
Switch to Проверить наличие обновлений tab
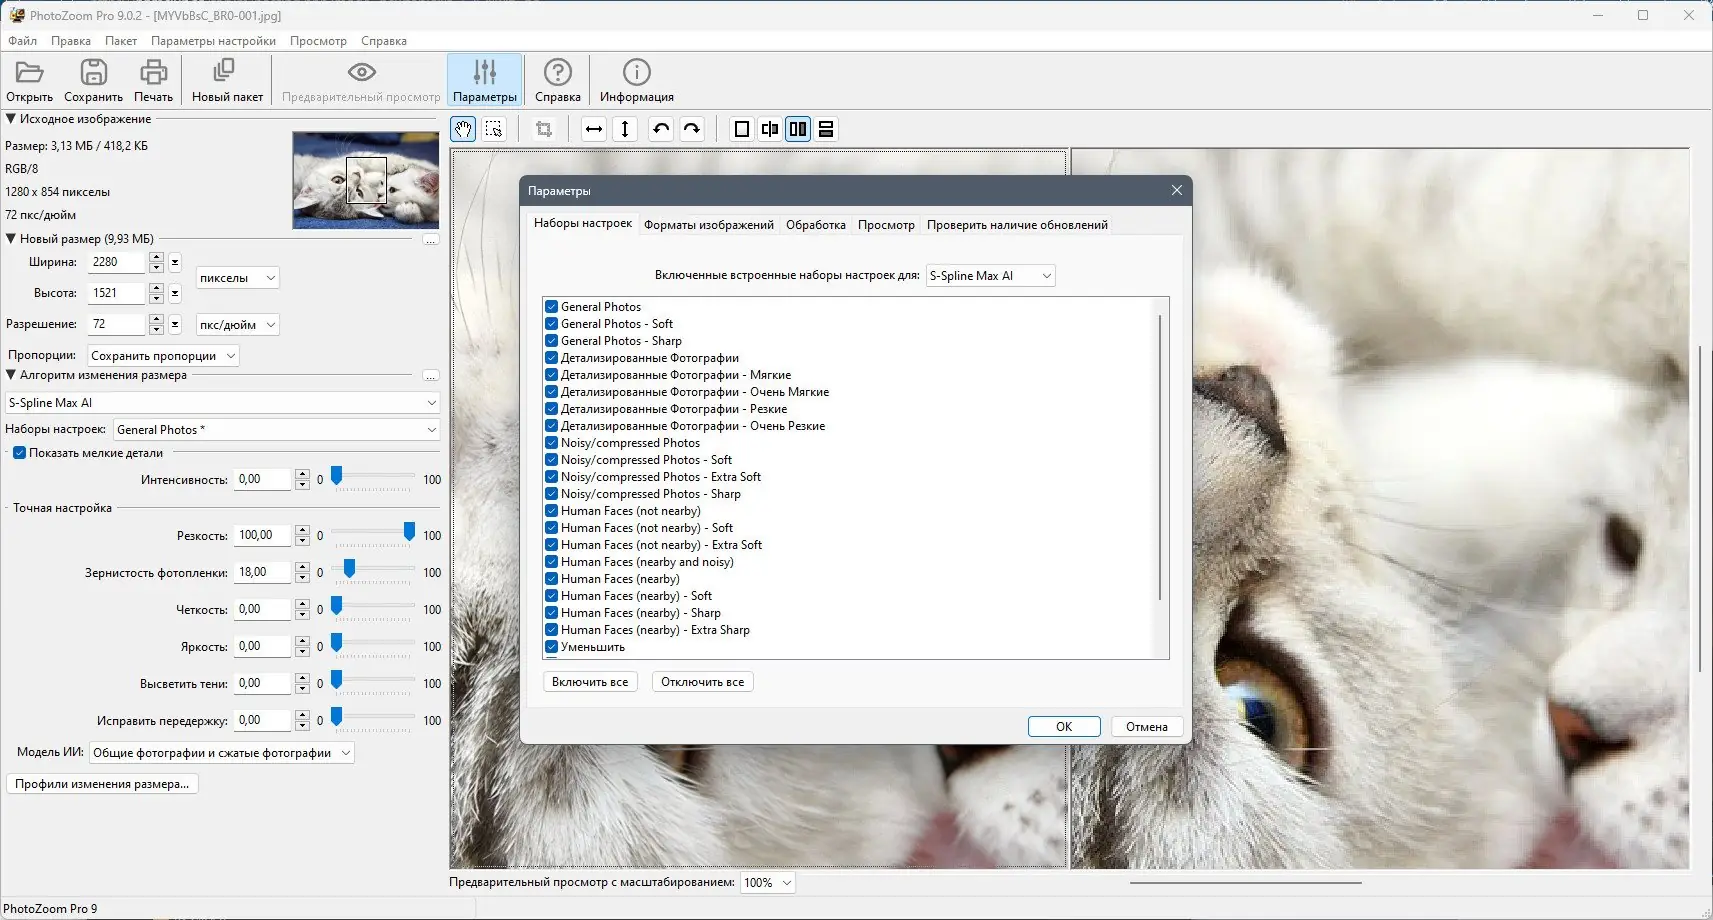[1017, 225]
